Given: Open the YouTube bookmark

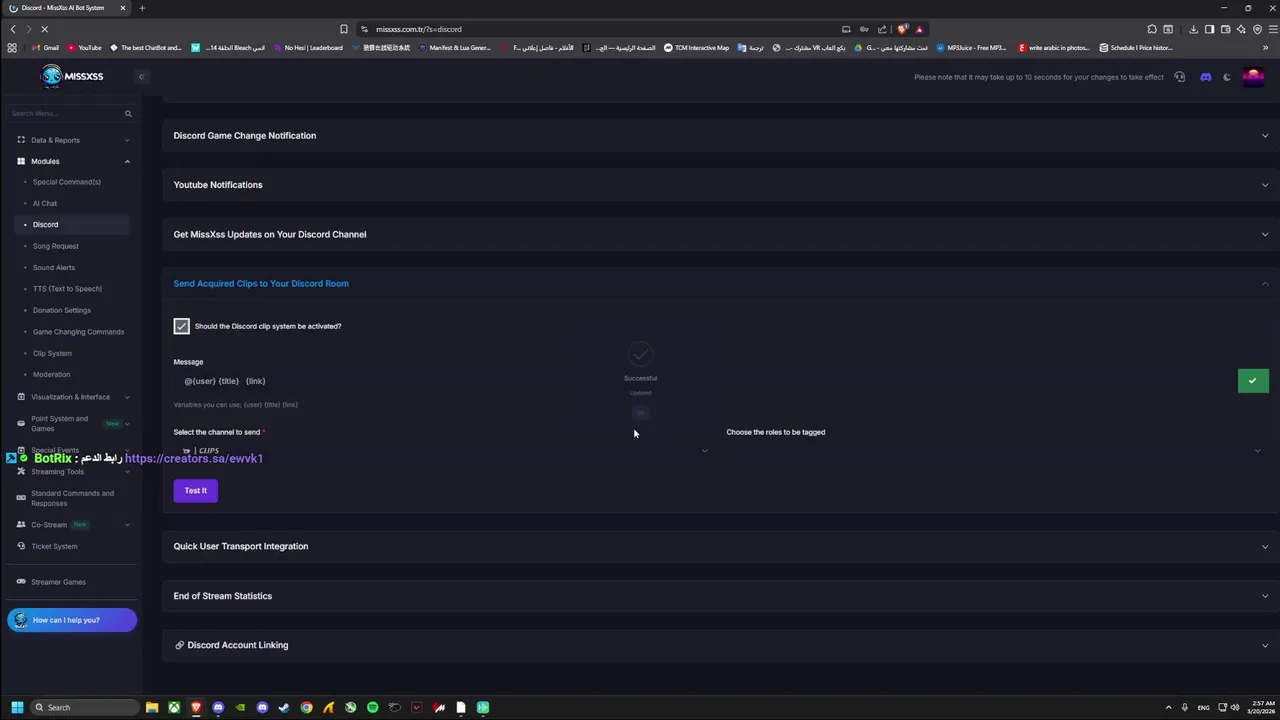Looking at the screenshot, I should [x=84, y=47].
